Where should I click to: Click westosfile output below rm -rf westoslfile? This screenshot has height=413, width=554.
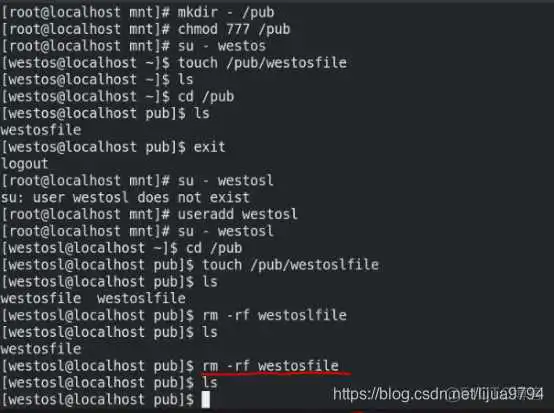(x=41, y=349)
